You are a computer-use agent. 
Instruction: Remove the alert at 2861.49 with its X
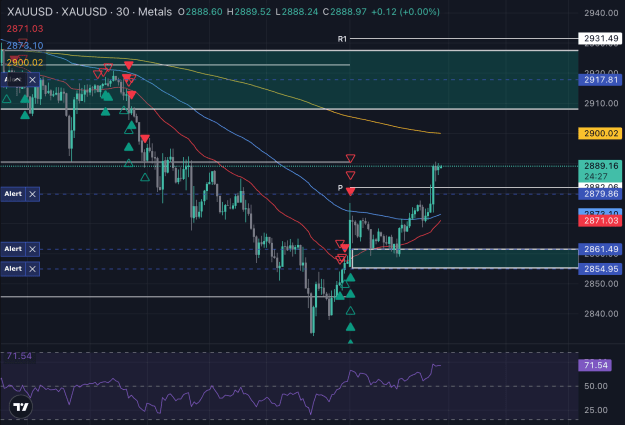pyautogui.click(x=33, y=249)
